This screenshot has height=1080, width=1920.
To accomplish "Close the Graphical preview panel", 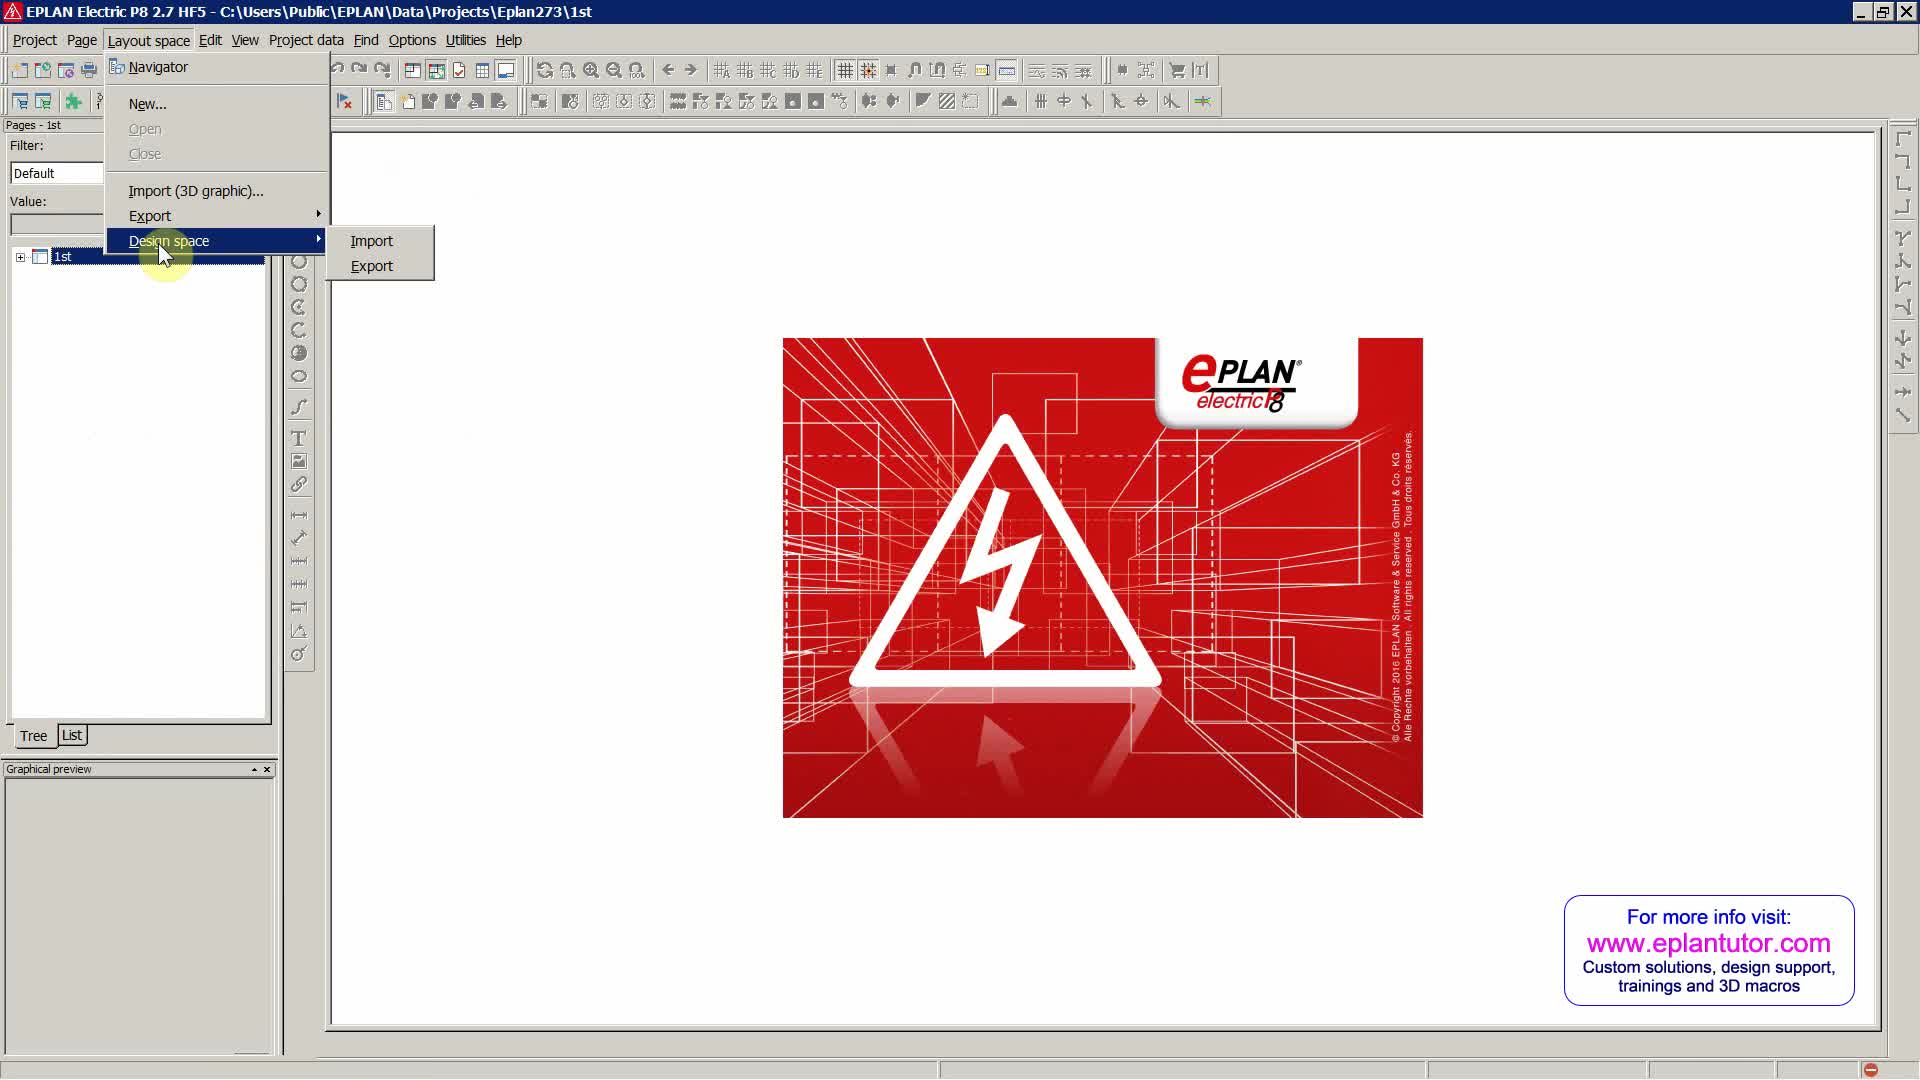I will point(267,770).
